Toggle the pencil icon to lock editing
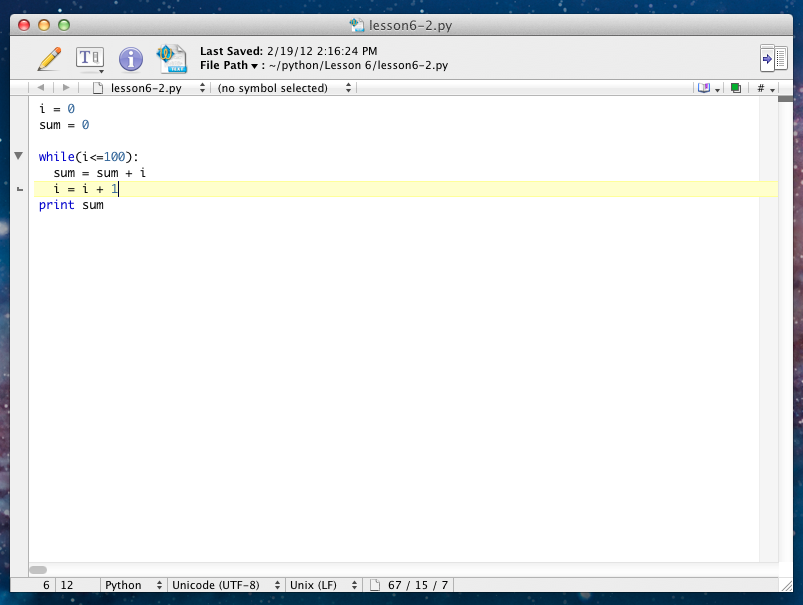The width and height of the screenshot is (803, 605). pyautogui.click(x=49, y=58)
